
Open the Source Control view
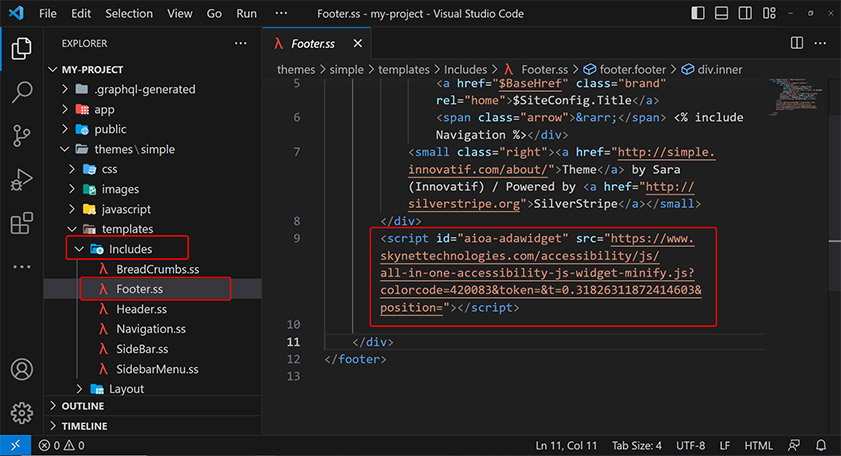coord(21,136)
